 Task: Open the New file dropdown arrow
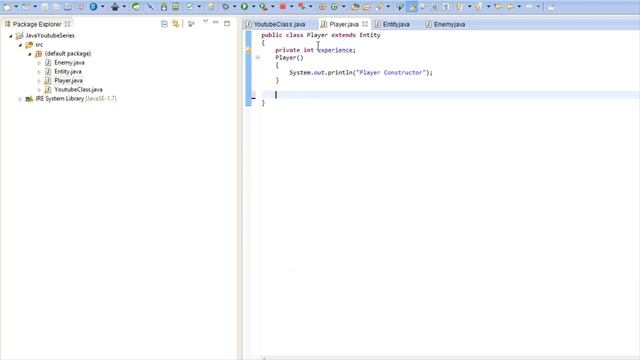point(16,7)
